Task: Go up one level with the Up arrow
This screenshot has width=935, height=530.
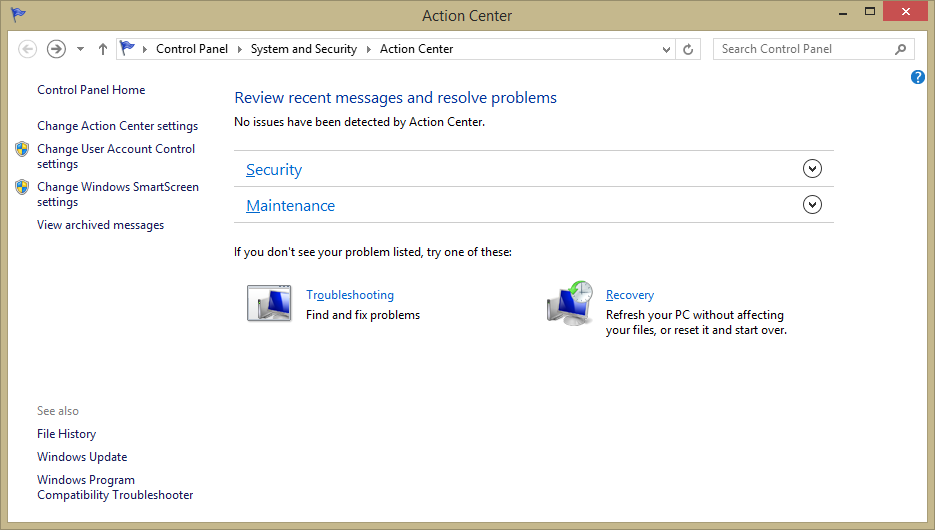Action: click(x=103, y=49)
